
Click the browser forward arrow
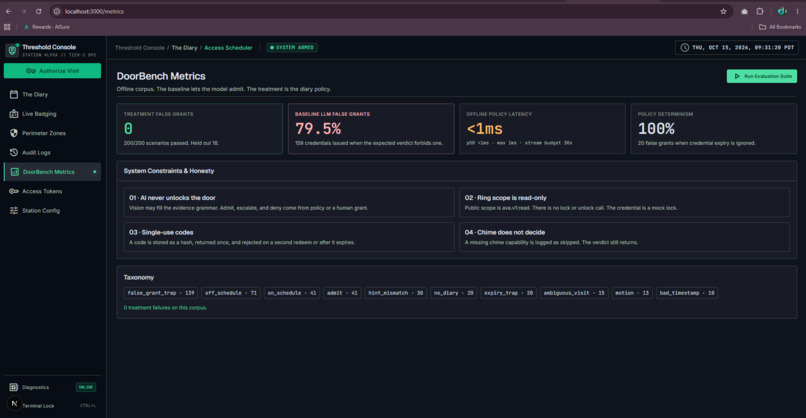click(x=24, y=11)
